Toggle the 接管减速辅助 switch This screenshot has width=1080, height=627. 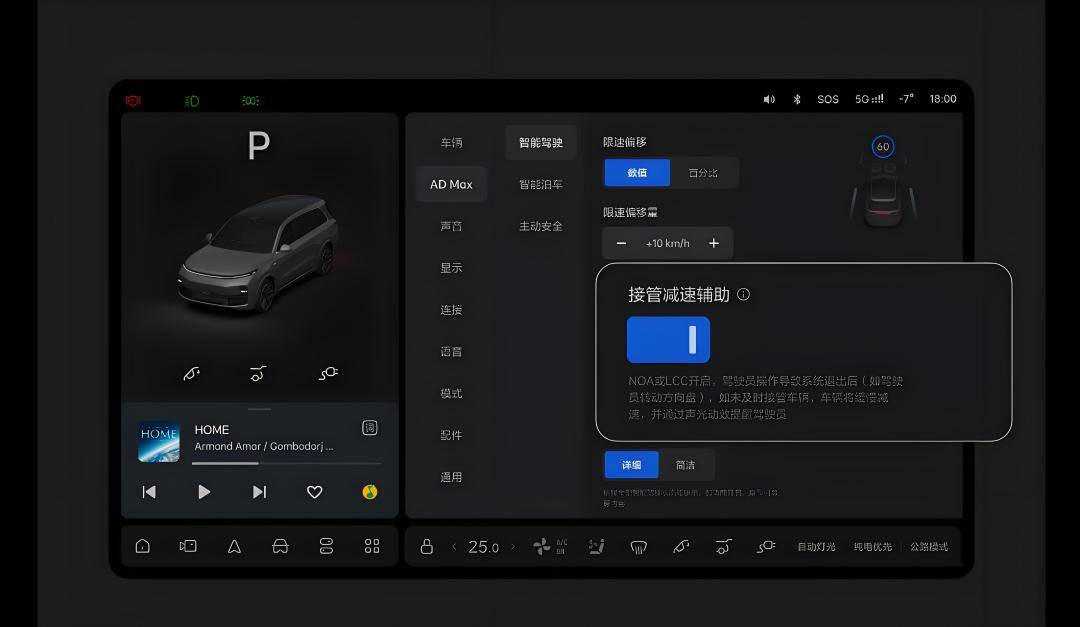(668, 340)
